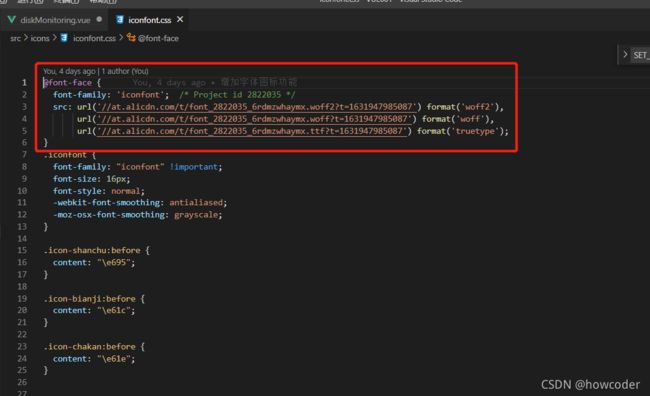Place cursor on .icon-shanchu:before selector

(x=92, y=250)
